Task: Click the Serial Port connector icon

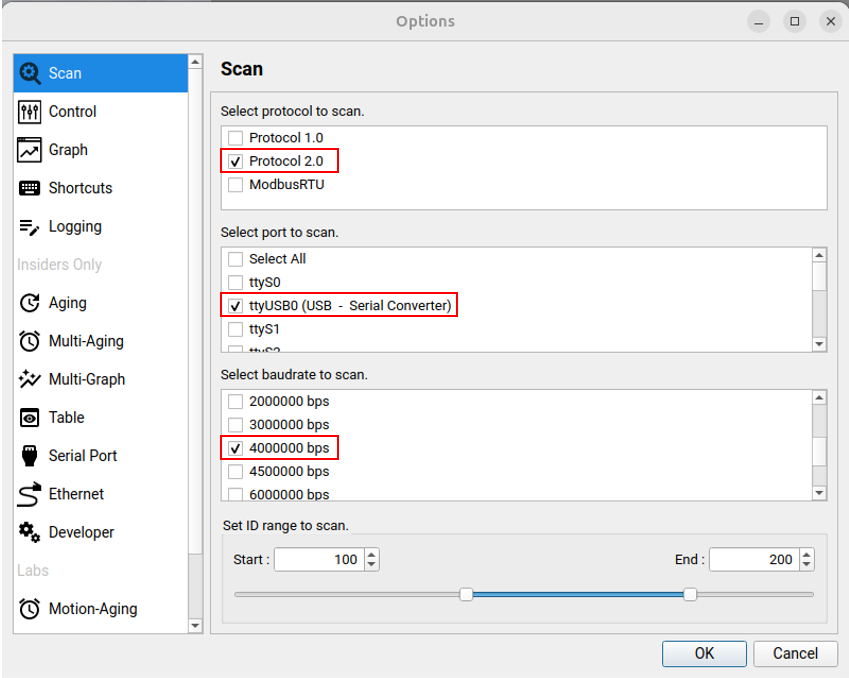Action: pyautogui.click(x=30, y=456)
